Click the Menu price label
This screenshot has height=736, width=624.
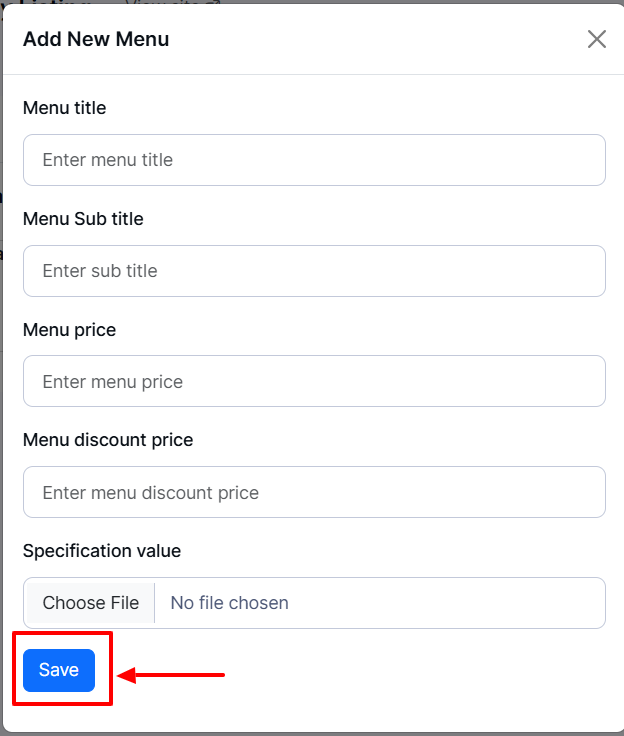point(69,330)
